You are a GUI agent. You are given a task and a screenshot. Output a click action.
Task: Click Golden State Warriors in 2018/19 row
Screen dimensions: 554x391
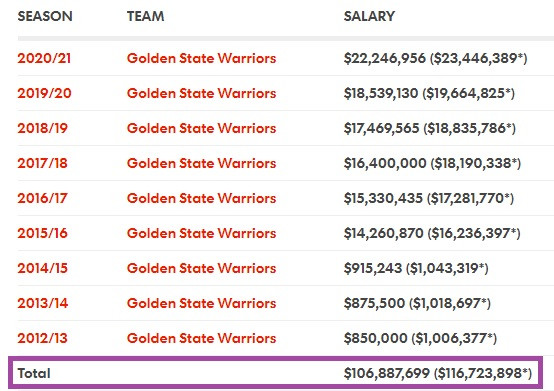pyautogui.click(x=201, y=128)
